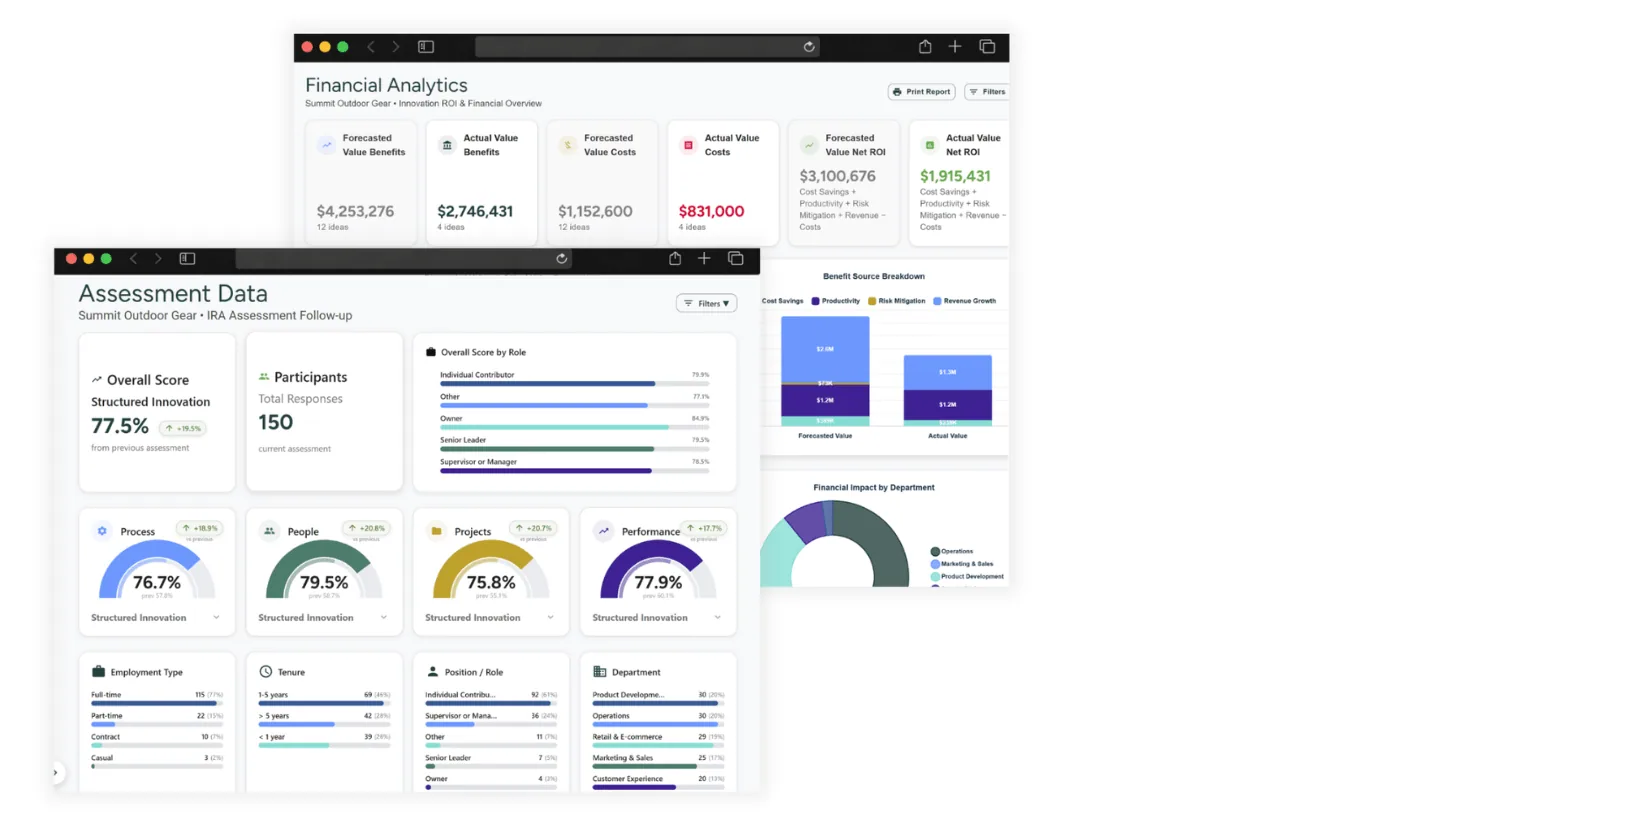Click Full-time employment progress bar
The height and width of the screenshot is (832, 1650).
[157, 704]
